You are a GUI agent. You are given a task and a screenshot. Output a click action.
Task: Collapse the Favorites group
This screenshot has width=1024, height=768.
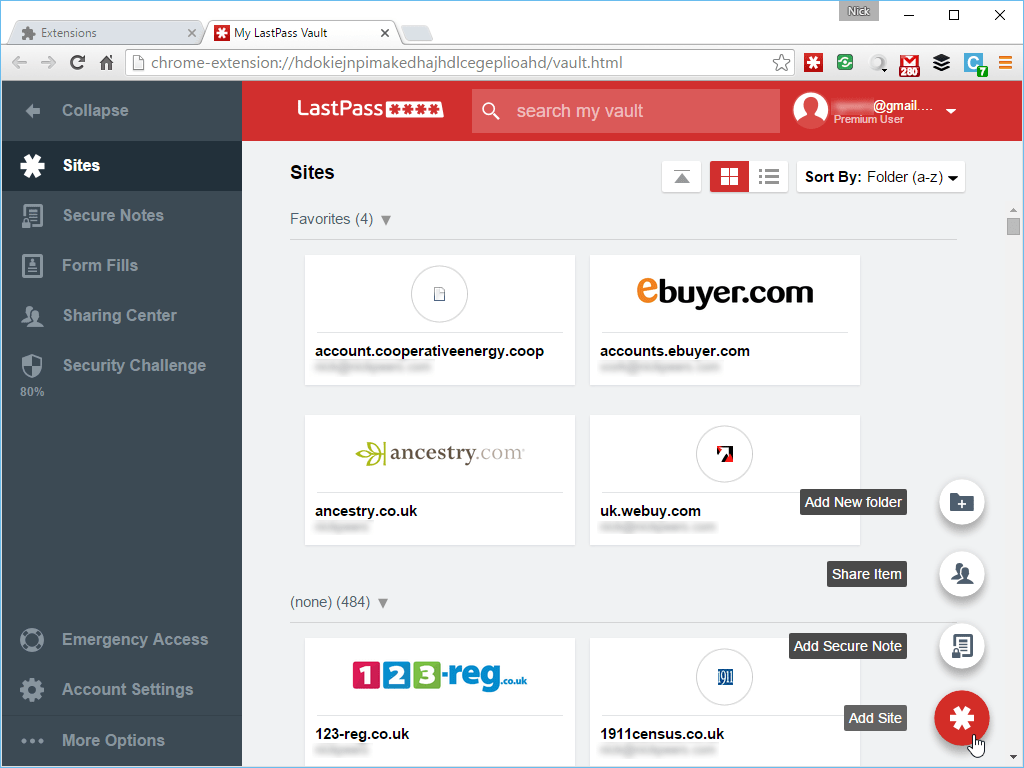click(x=386, y=219)
